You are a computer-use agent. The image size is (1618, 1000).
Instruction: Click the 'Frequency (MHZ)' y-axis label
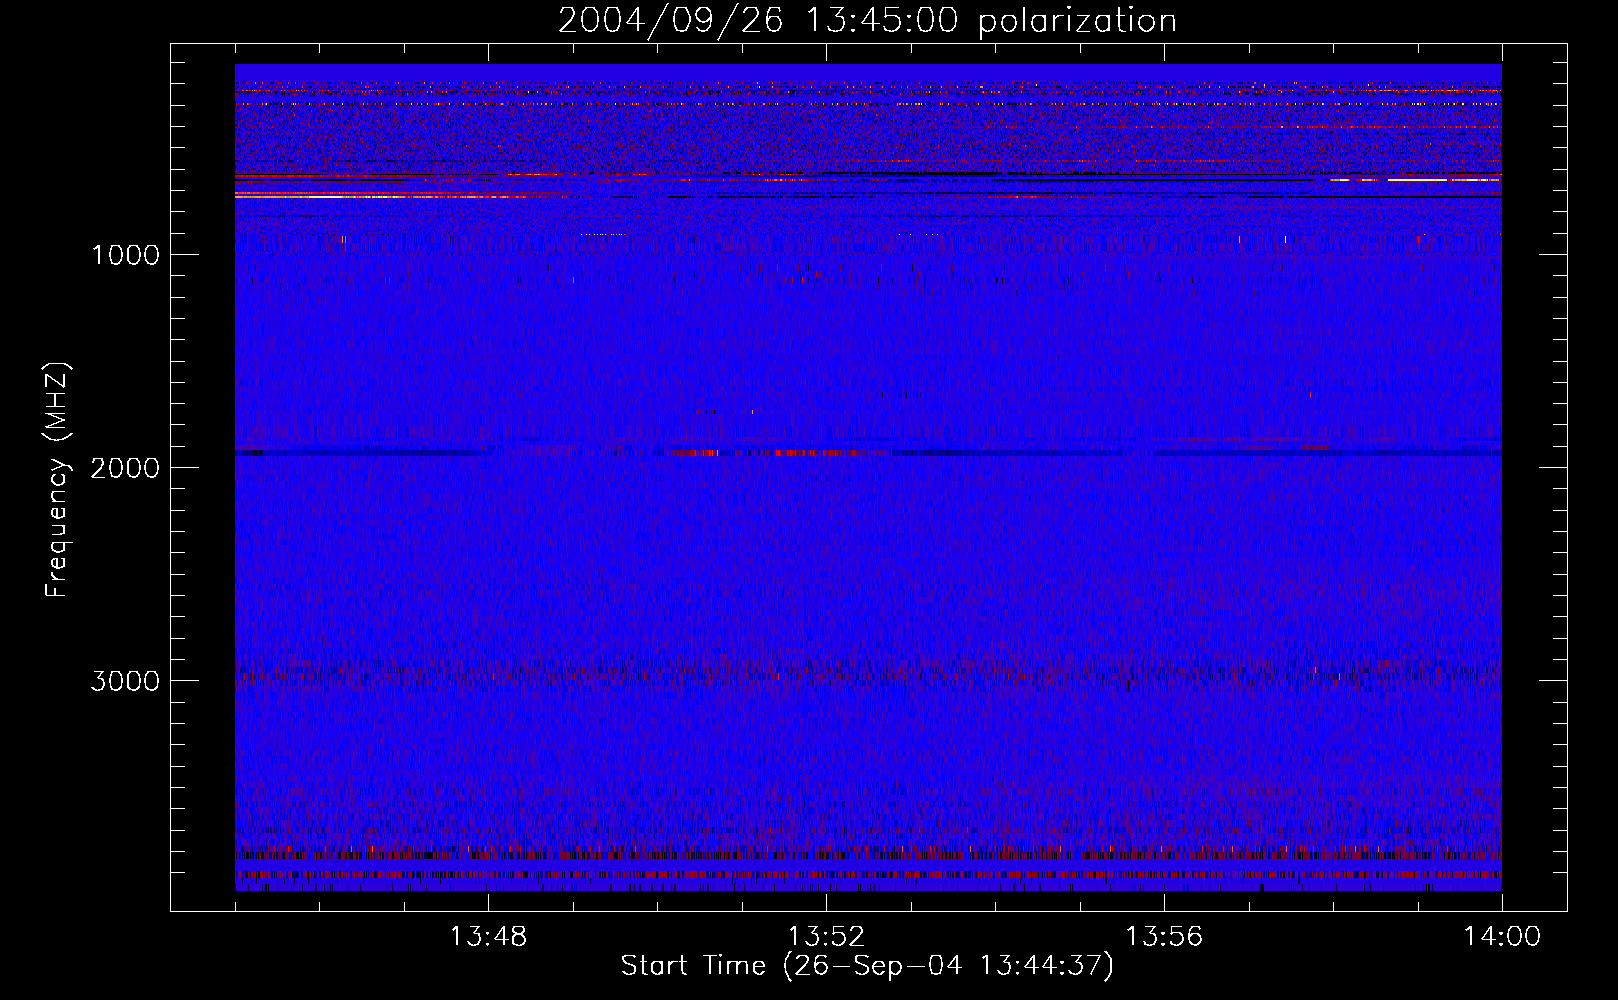pyautogui.click(x=57, y=479)
